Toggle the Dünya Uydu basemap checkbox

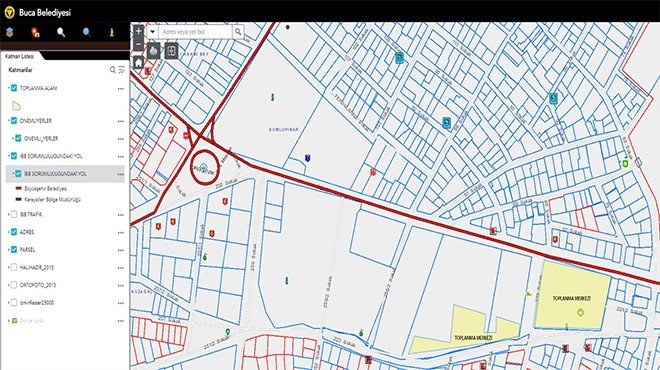[x=14, y=320]
